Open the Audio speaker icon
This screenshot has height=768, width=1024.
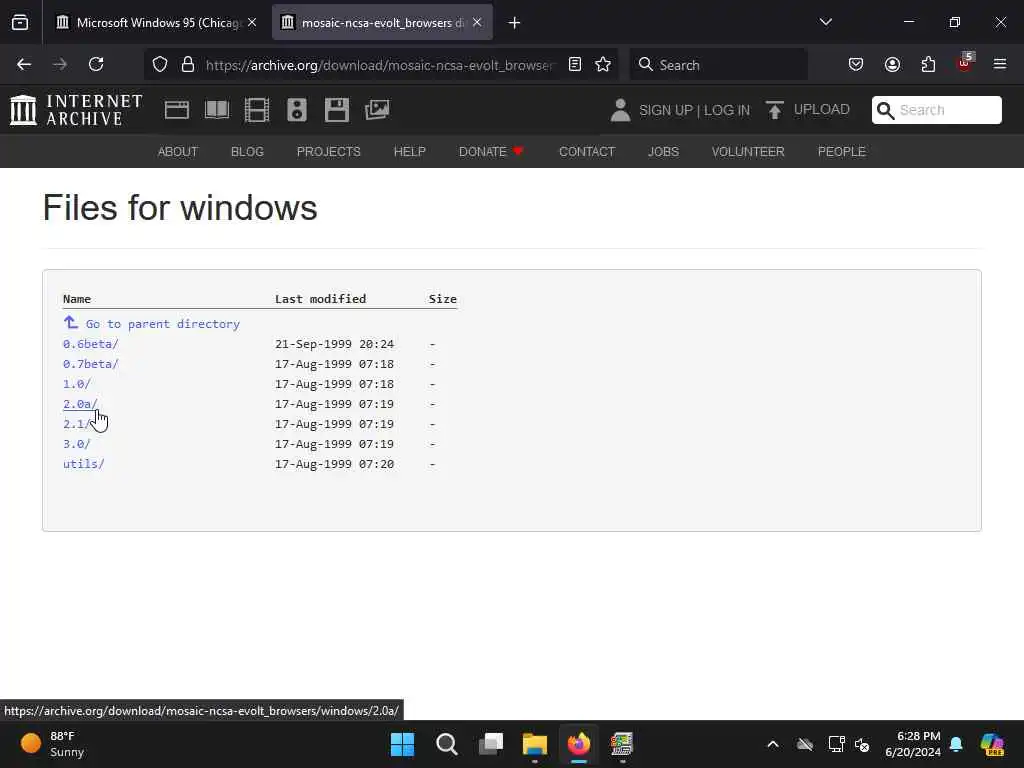tap(296, 110)
